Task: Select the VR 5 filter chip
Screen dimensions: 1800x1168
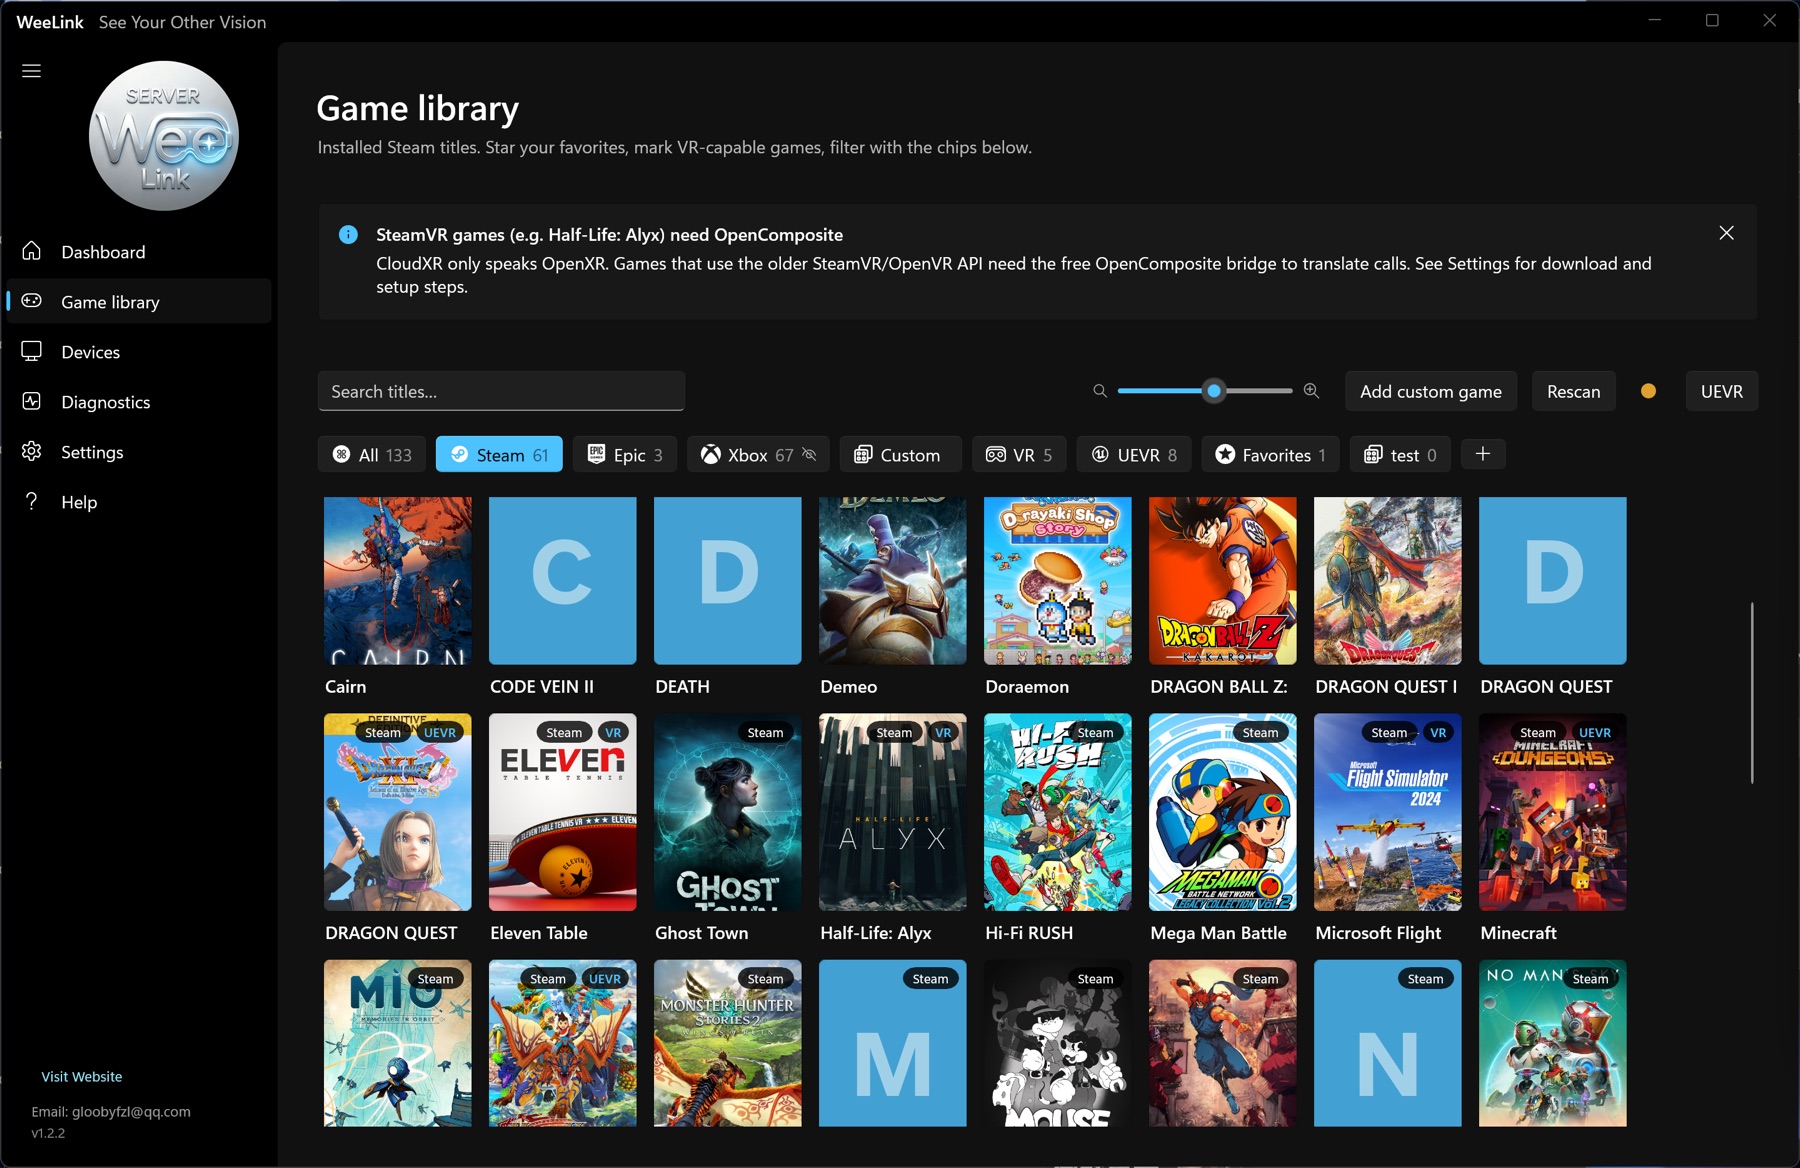Action: tap(1019, 454)
